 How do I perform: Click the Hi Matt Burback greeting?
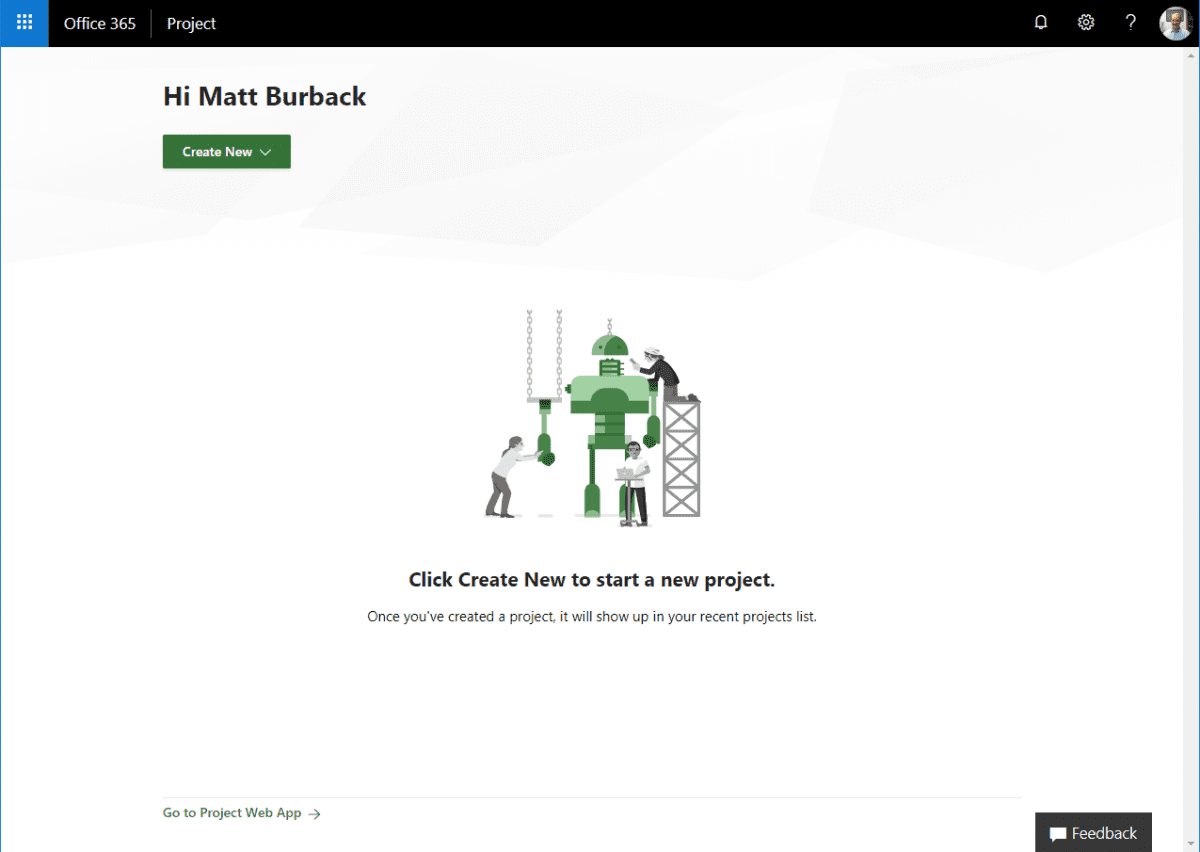pyautogui.click(x=264, y=96)
